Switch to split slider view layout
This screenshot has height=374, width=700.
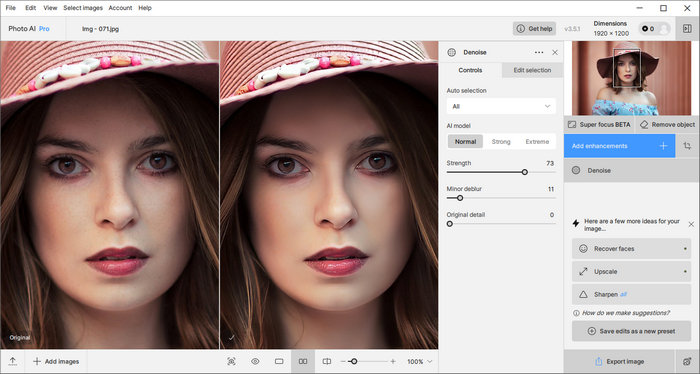click(x=327, y=362)
